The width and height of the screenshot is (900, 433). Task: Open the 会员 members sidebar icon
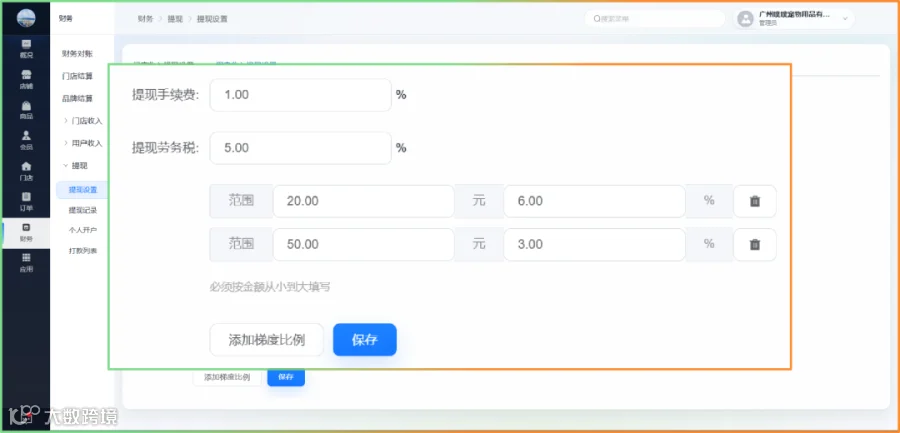pos(26,140)
